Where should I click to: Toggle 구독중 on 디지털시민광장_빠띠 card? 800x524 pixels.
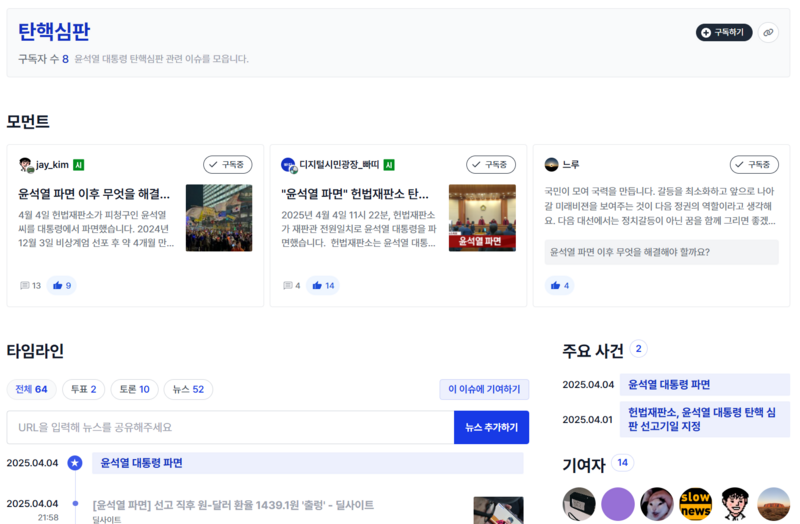point(490,164)
